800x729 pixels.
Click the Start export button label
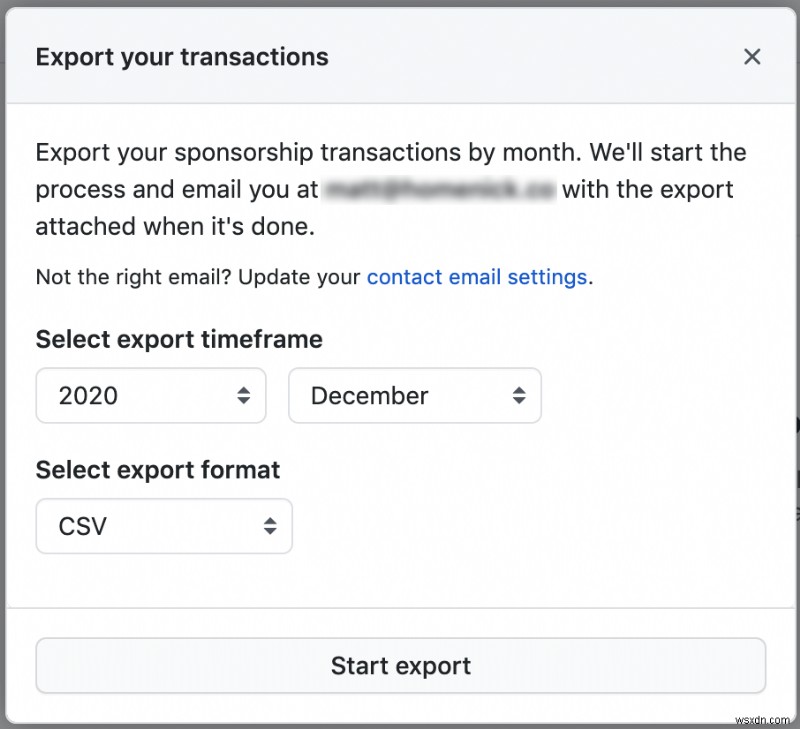pyautogui.click(x=400, y=666)
